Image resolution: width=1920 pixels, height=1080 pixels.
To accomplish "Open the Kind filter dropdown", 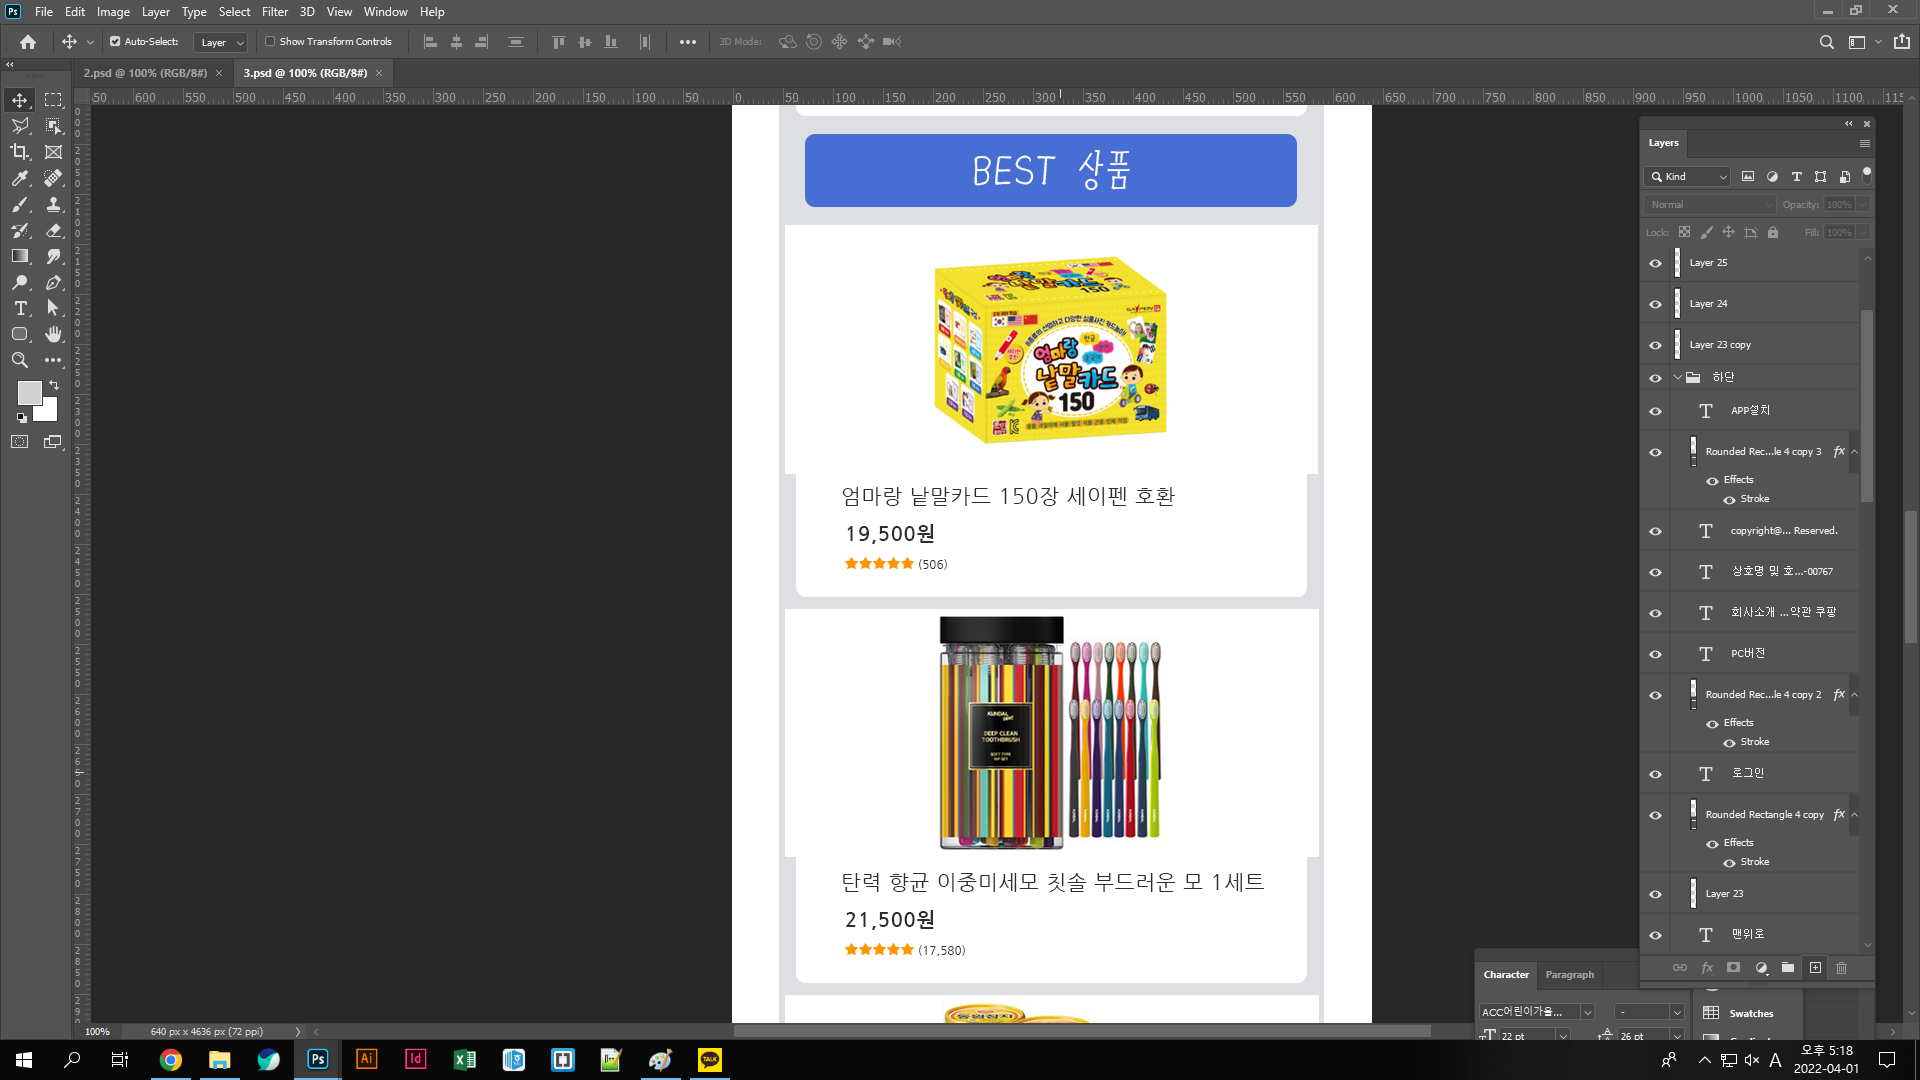I will (1687, 177).
